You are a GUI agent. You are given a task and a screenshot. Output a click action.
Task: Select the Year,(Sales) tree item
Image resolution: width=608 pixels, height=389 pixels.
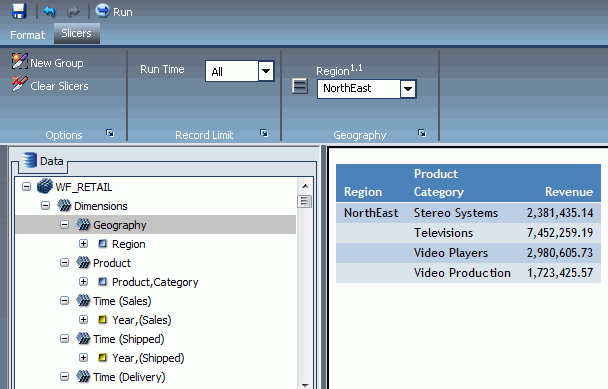[x=134, y=320]
